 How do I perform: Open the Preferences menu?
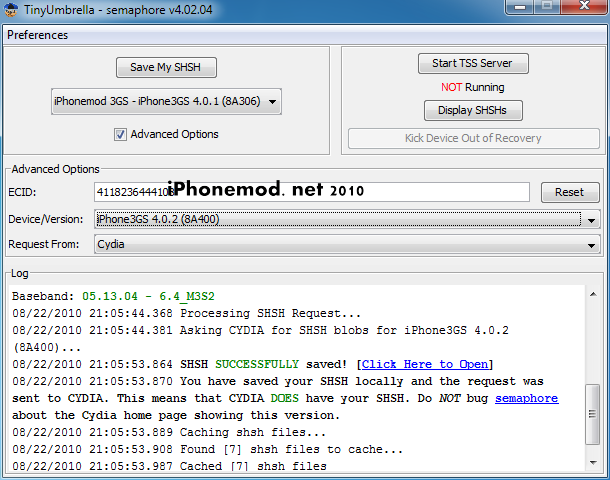pyautogui.click(x=37, y=35)
